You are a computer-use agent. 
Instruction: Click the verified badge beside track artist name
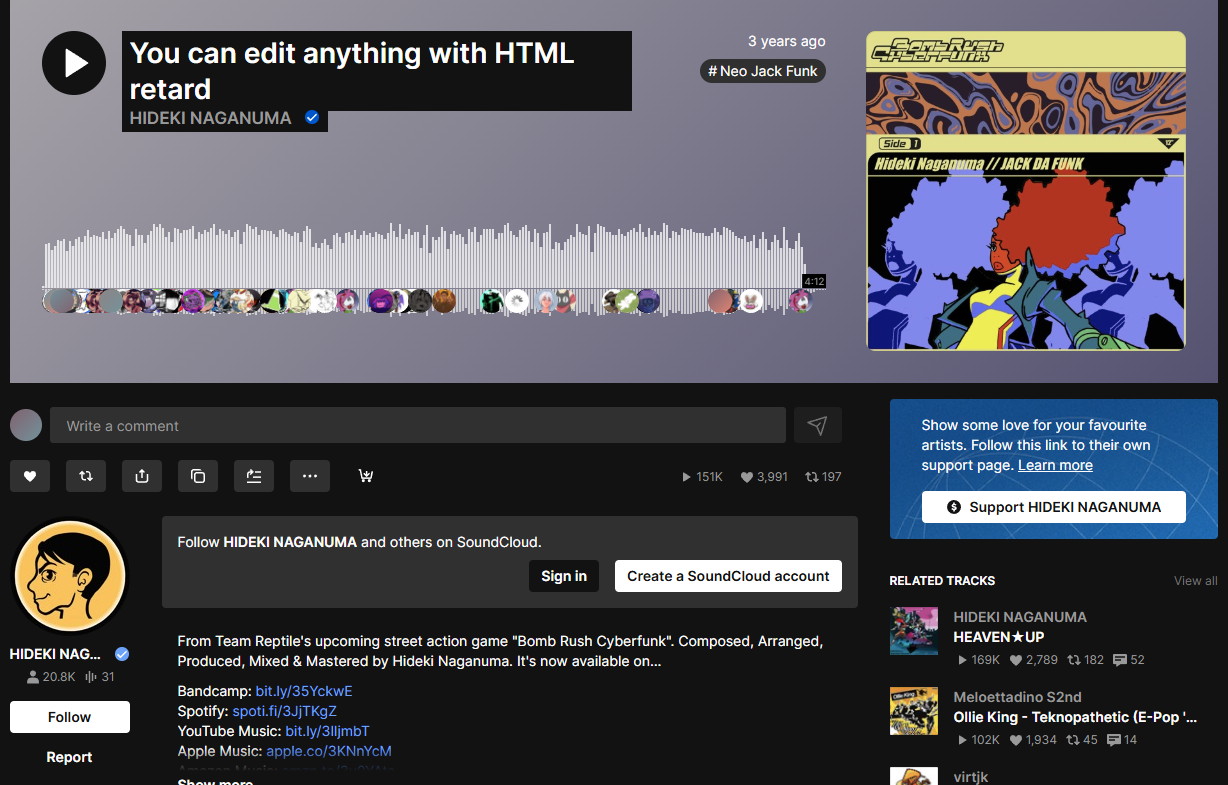click(x=312, y=118)
